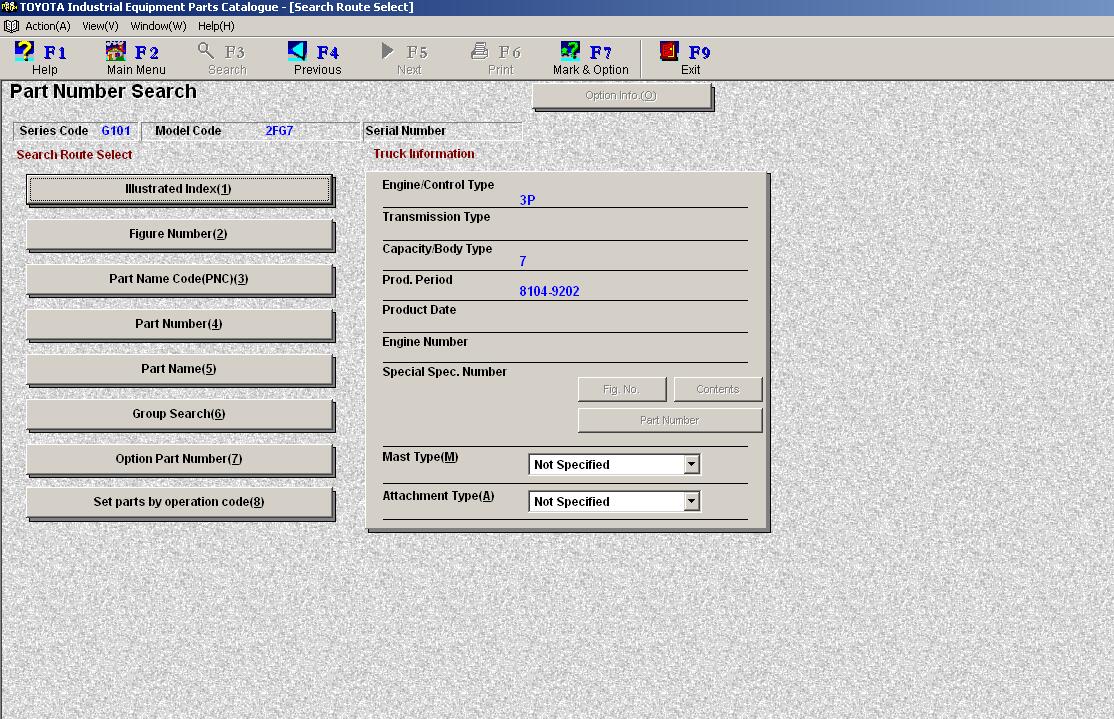Go to F2 Main Menu
The width and height of the screenshot is (1114, 719).
point(136,58)
